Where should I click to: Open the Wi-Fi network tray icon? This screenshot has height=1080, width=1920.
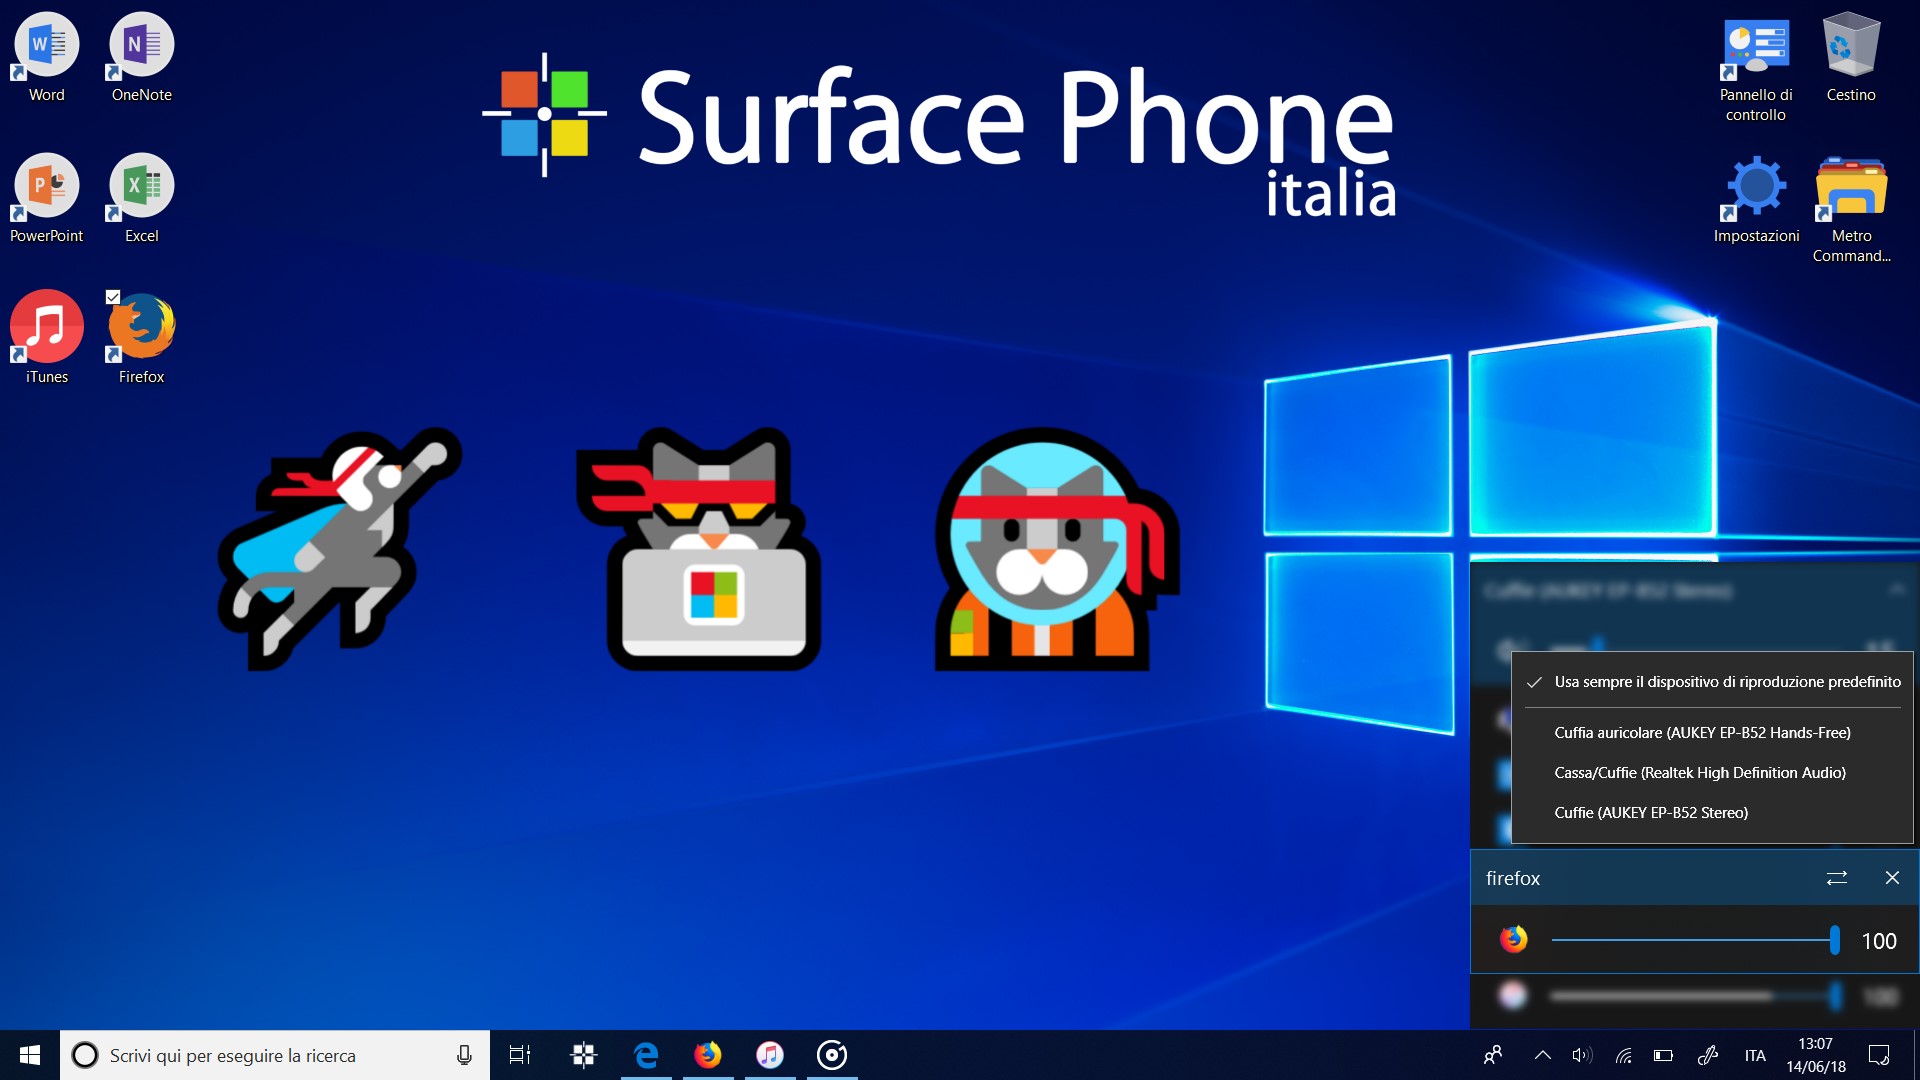(x=1624, y=1055)
